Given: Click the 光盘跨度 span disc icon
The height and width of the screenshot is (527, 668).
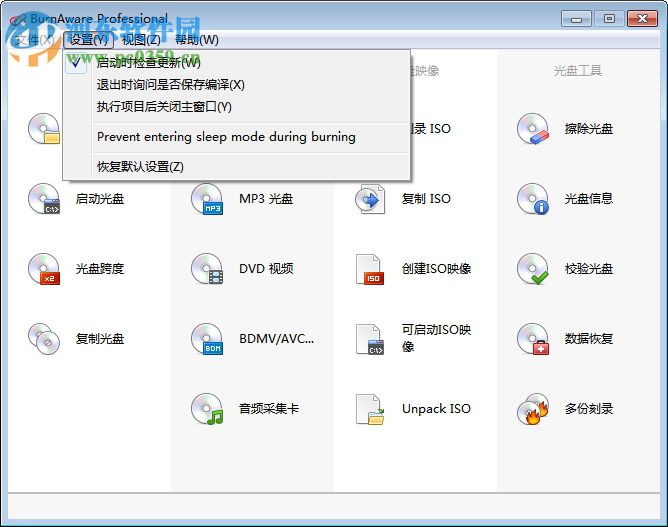Looking at the screenshot, I should click(44, 269).
